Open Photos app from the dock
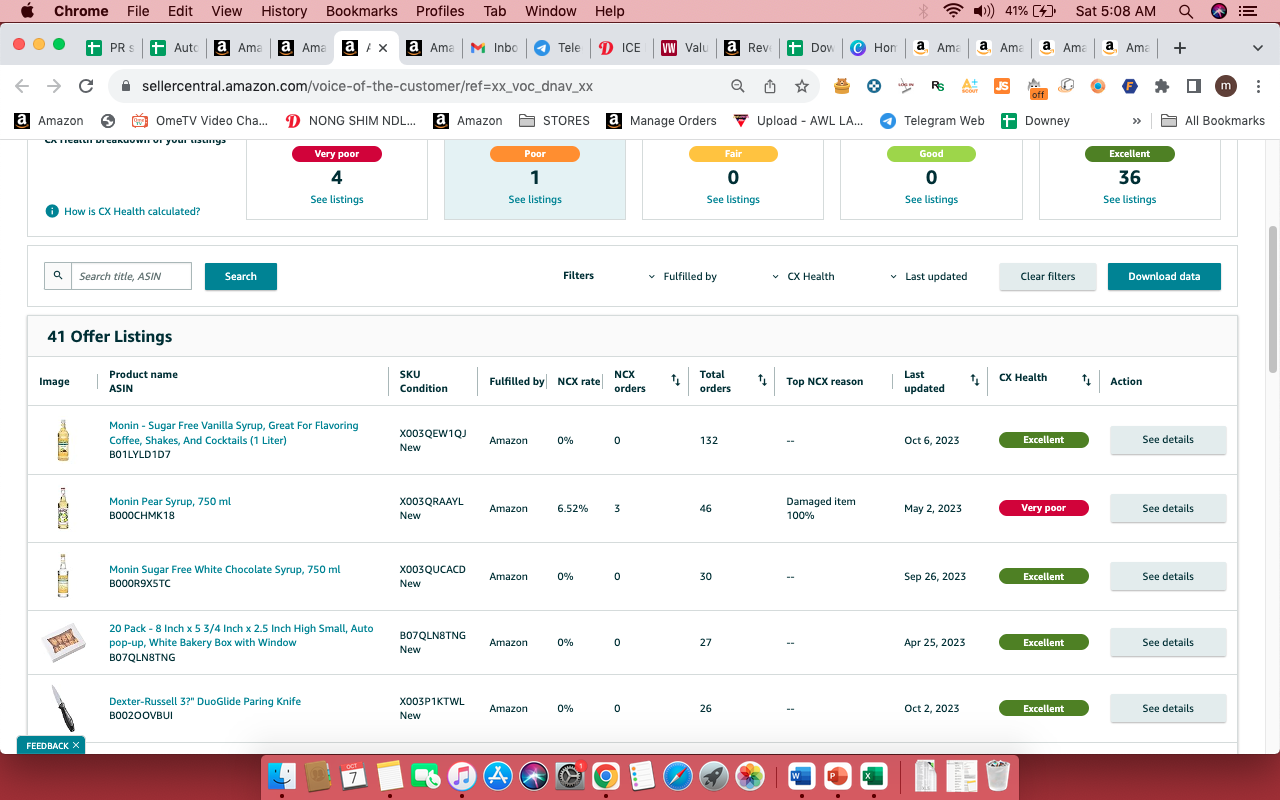 click(x=750, y=775)
